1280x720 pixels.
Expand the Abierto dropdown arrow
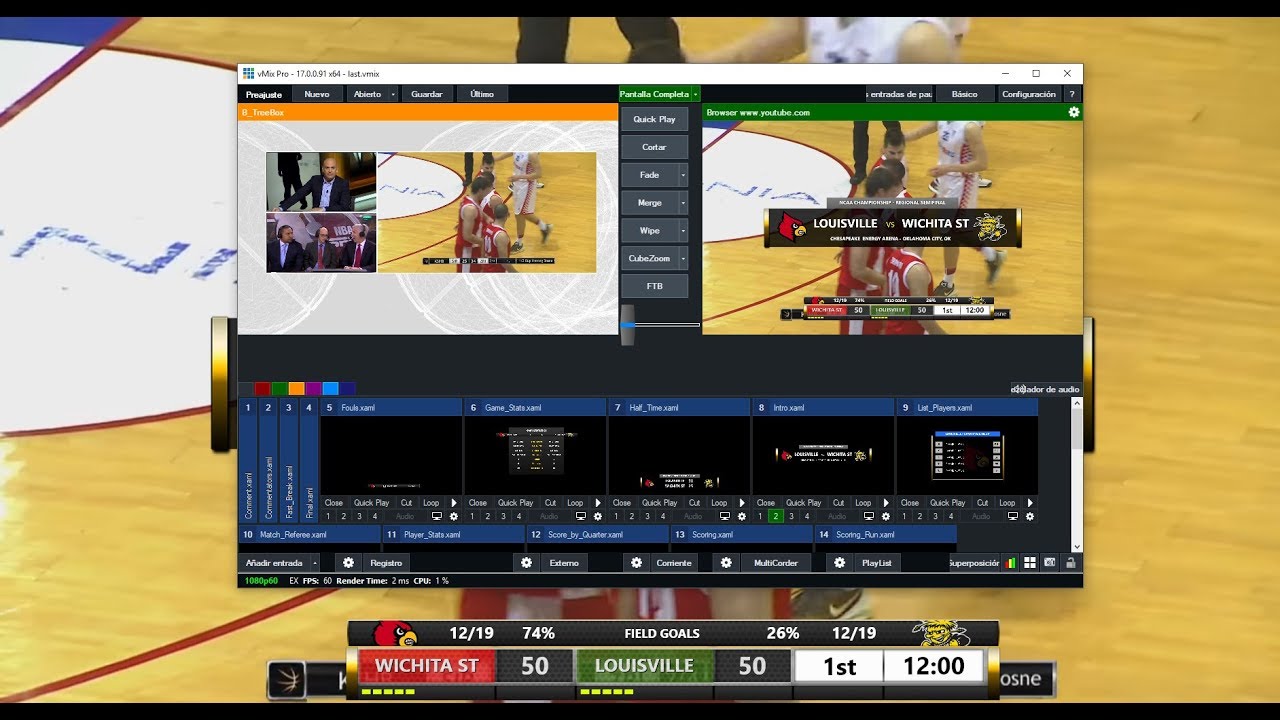pyautogui.click(x=393, y=94)
